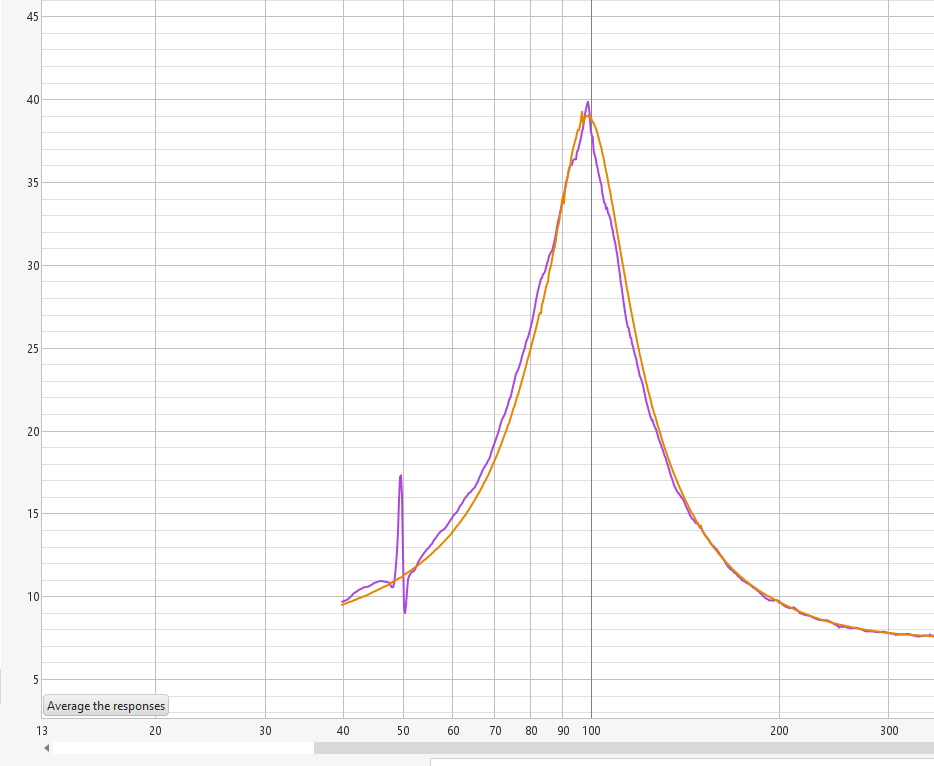
Task: Click the 45 label on vertical axis
Action: [33, 17]
